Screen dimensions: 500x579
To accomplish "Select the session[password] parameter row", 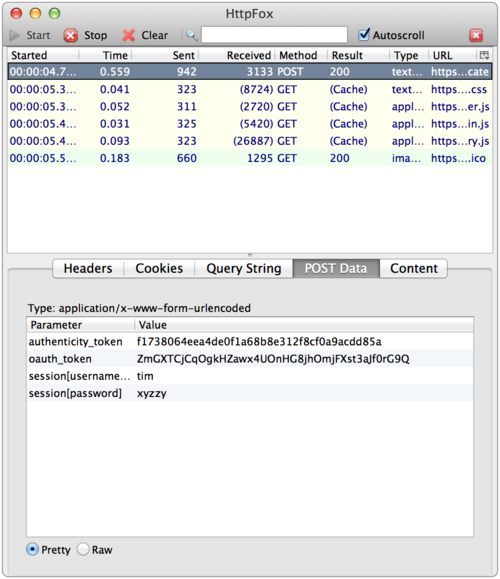I will coord(250,393).
